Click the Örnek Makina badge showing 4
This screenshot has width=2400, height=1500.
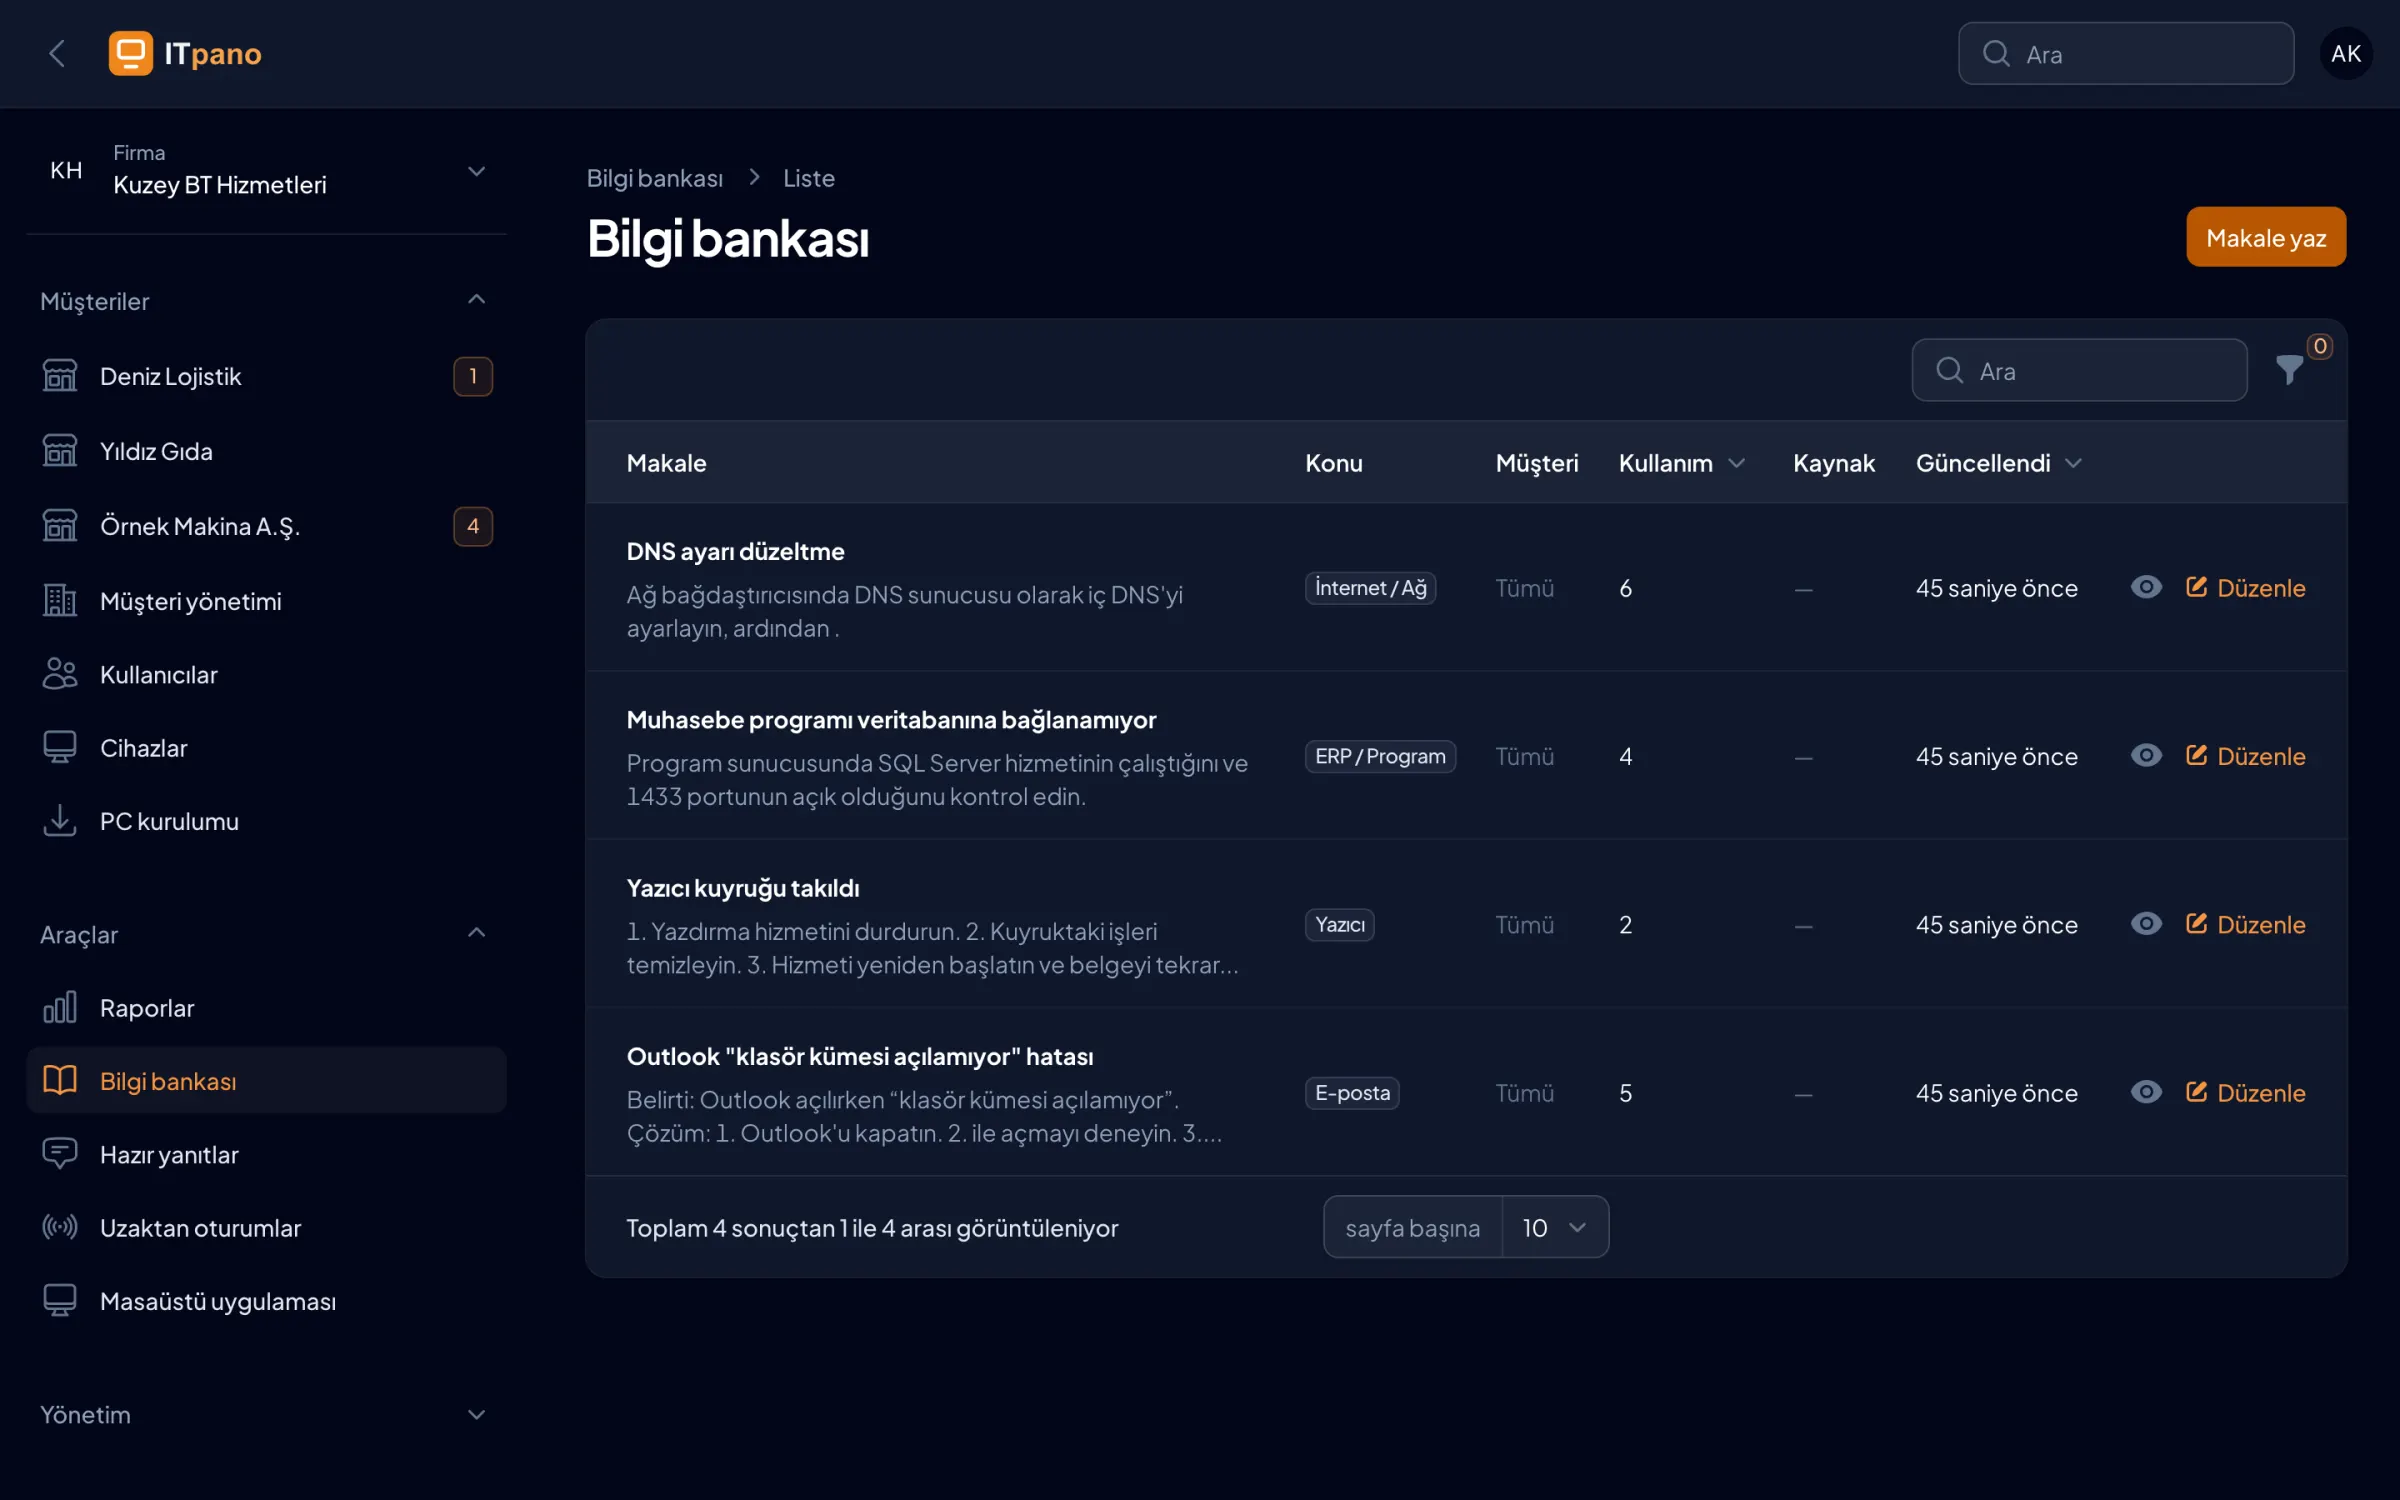coord(472,526)
